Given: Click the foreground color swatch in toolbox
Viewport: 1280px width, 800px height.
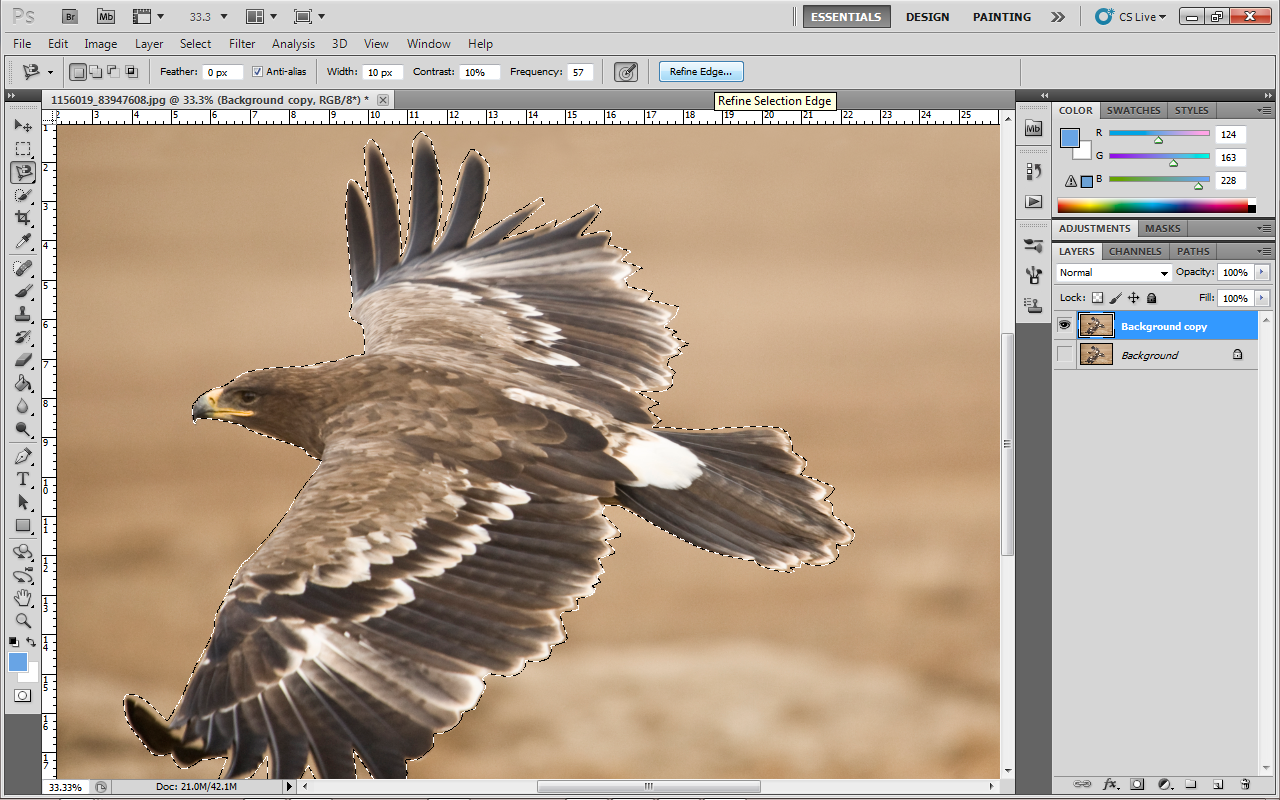Looking at the screenshot, I should 18,661.
